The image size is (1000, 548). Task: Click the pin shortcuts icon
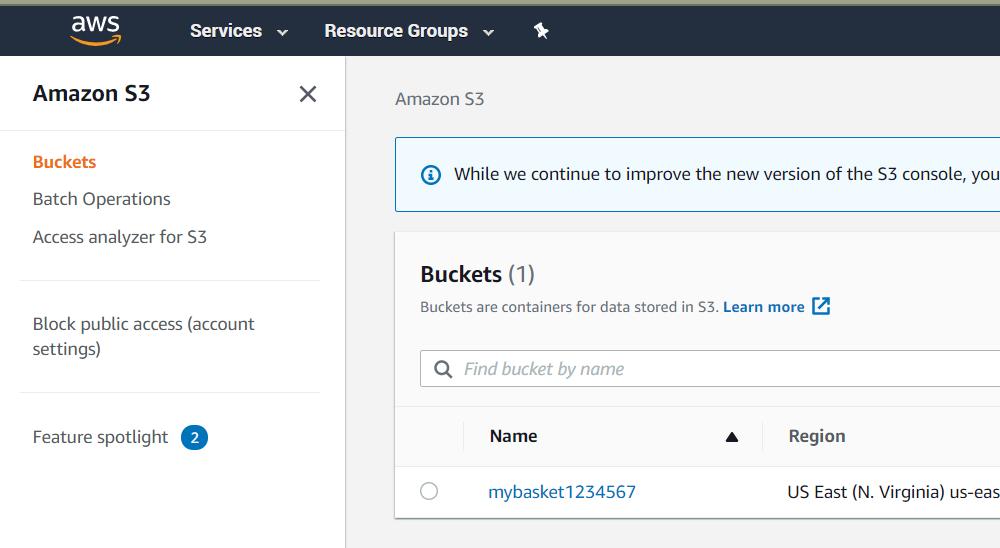coord(541,31)
